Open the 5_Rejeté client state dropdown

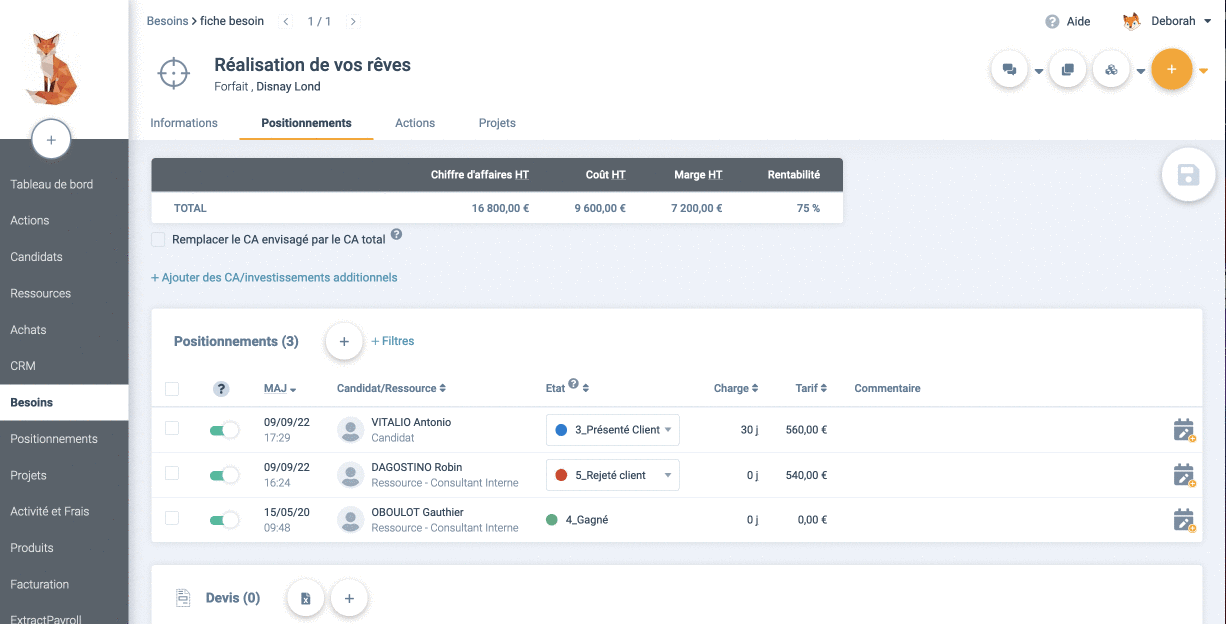pyautogui.click(x=613, y=475)
